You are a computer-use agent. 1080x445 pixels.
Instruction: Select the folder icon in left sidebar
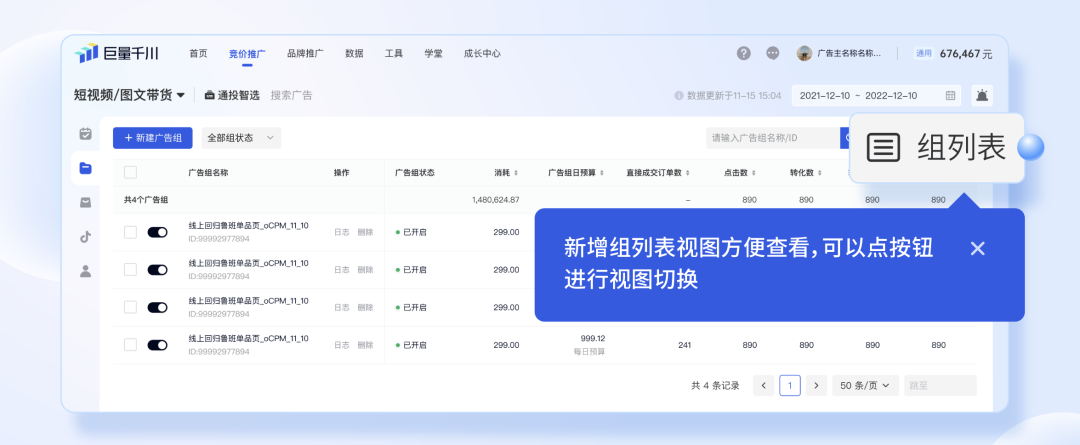86,168
